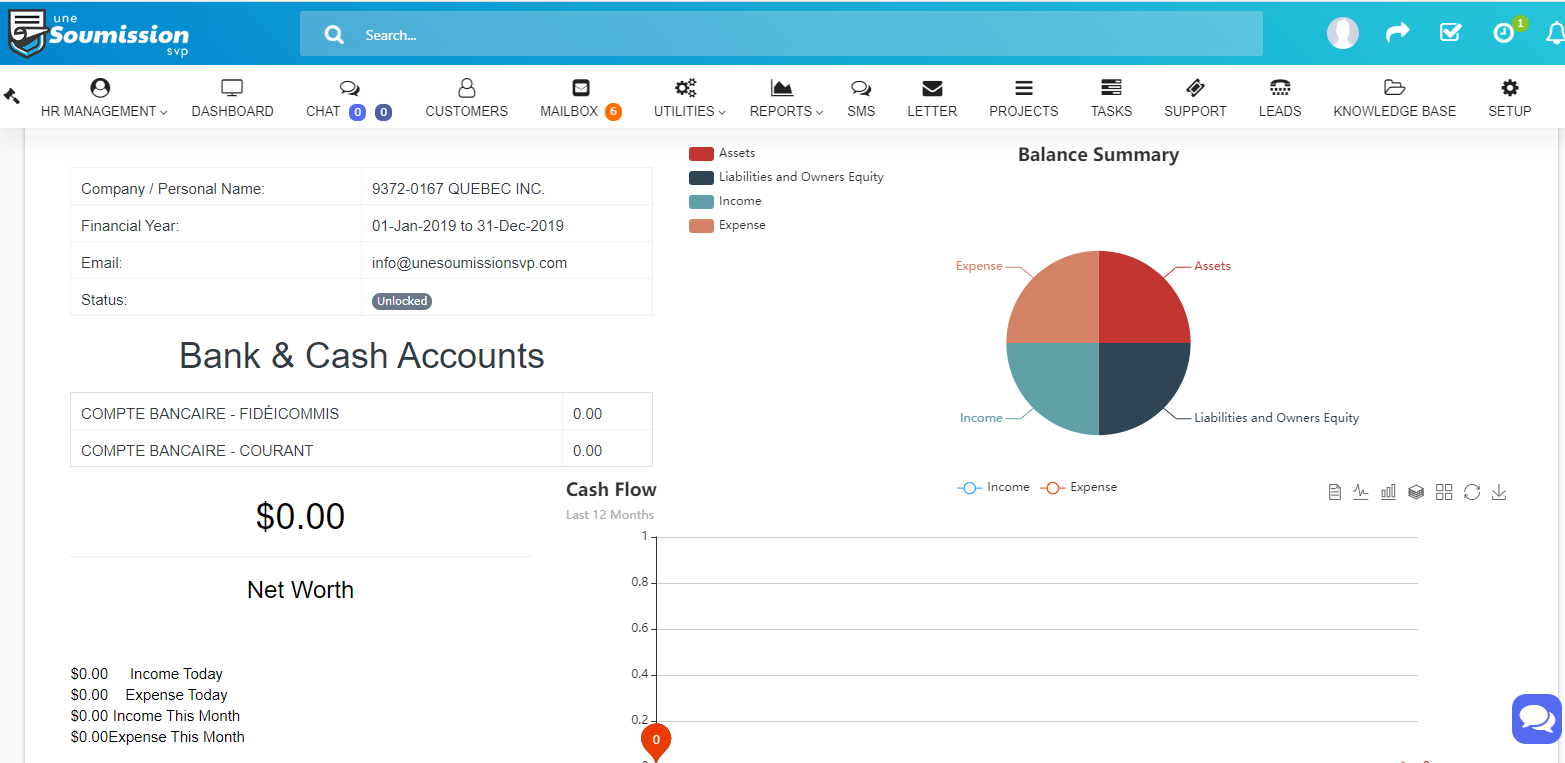Click the gavel icon at left of nav
Screen dimensions: 1565x763
(x=12, y=96)
